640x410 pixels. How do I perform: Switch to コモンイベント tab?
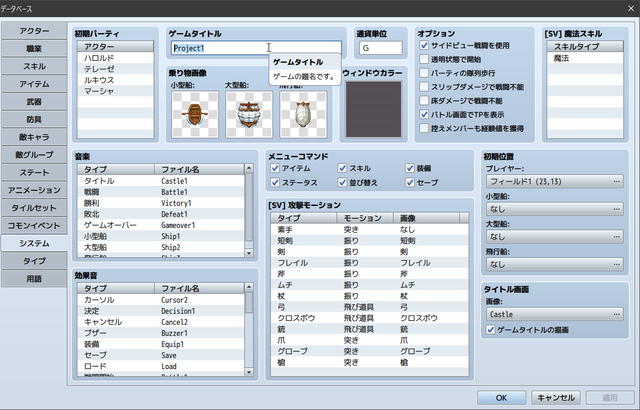[34, 226]
